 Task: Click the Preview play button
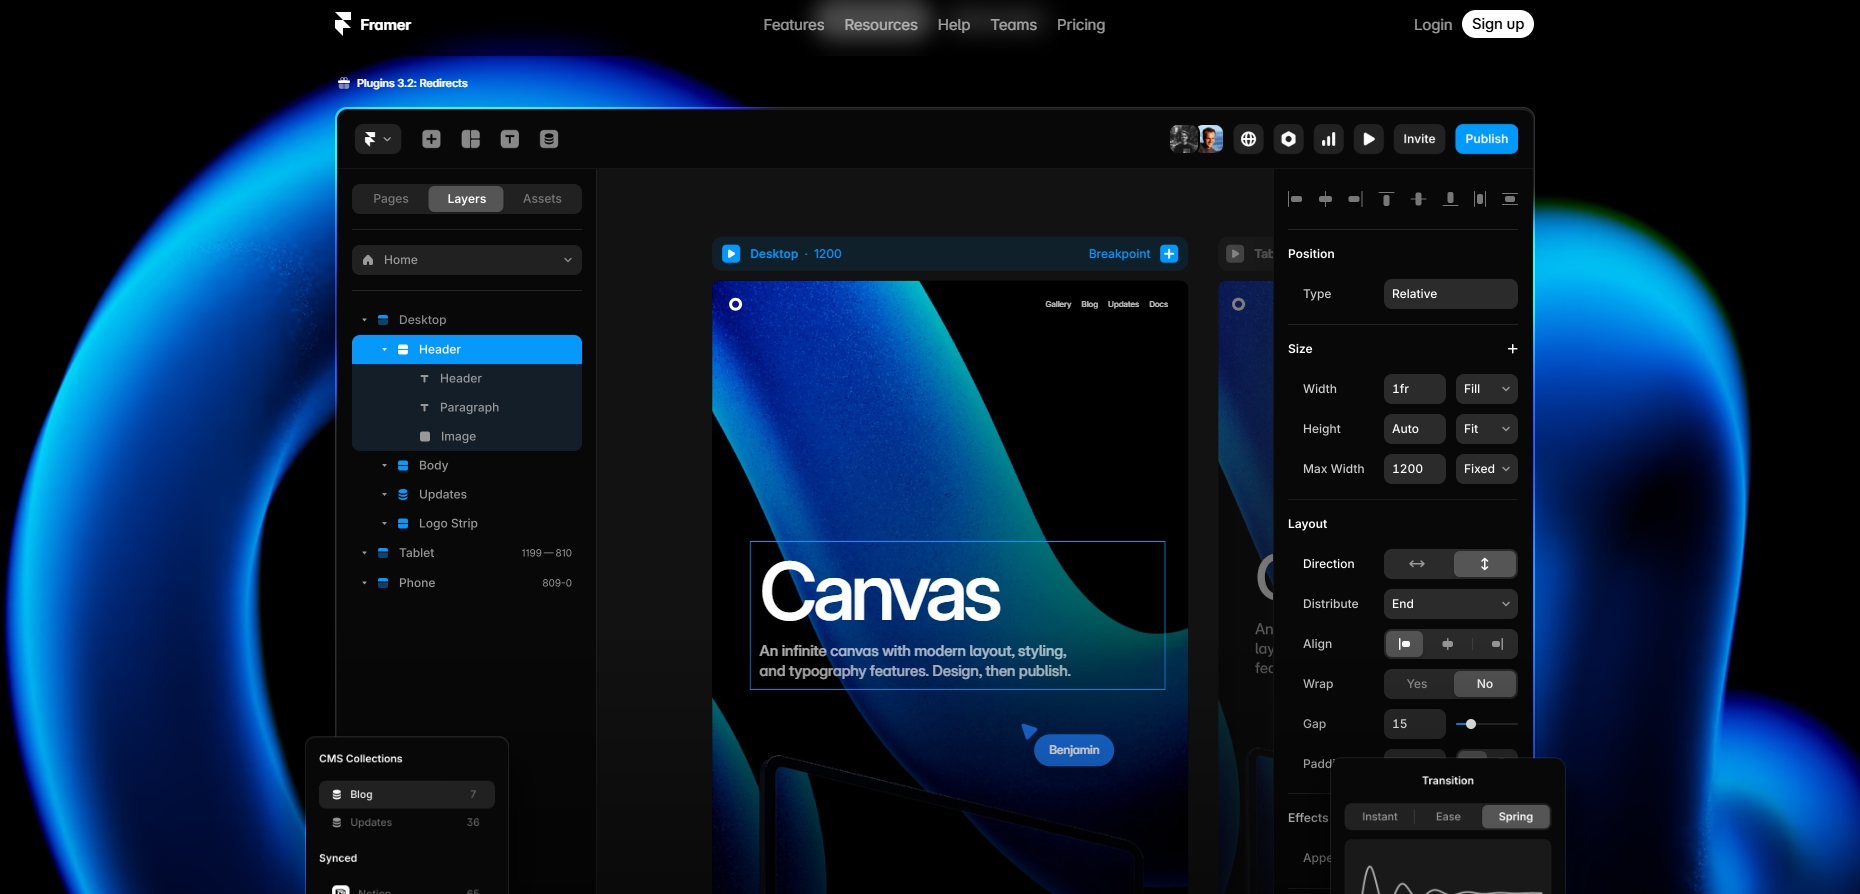pos(1369,139)
